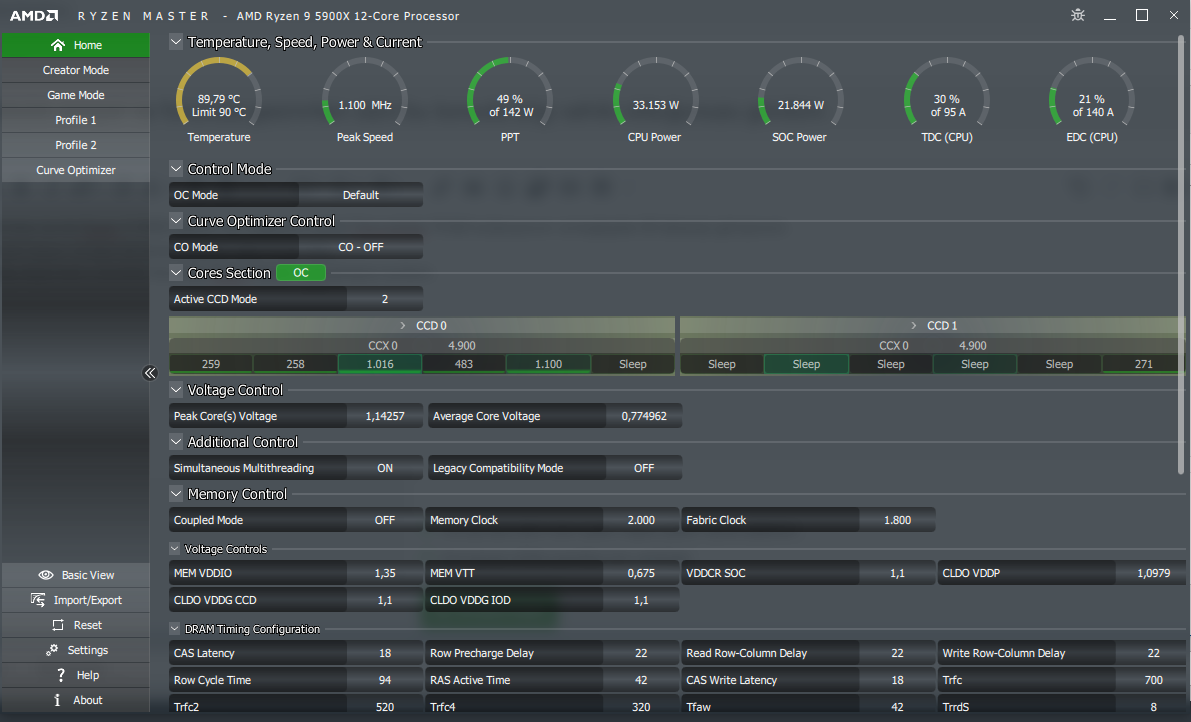1191x722 pixels.
Task: Expand the CCD 0 chevron
Action: (403, 325)
